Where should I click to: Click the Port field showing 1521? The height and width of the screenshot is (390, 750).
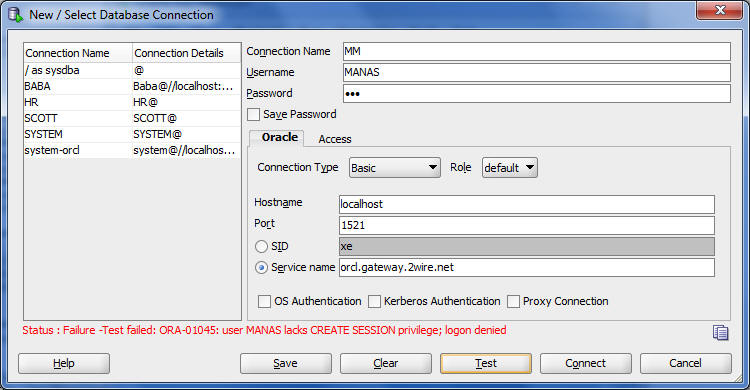[527, 225]
